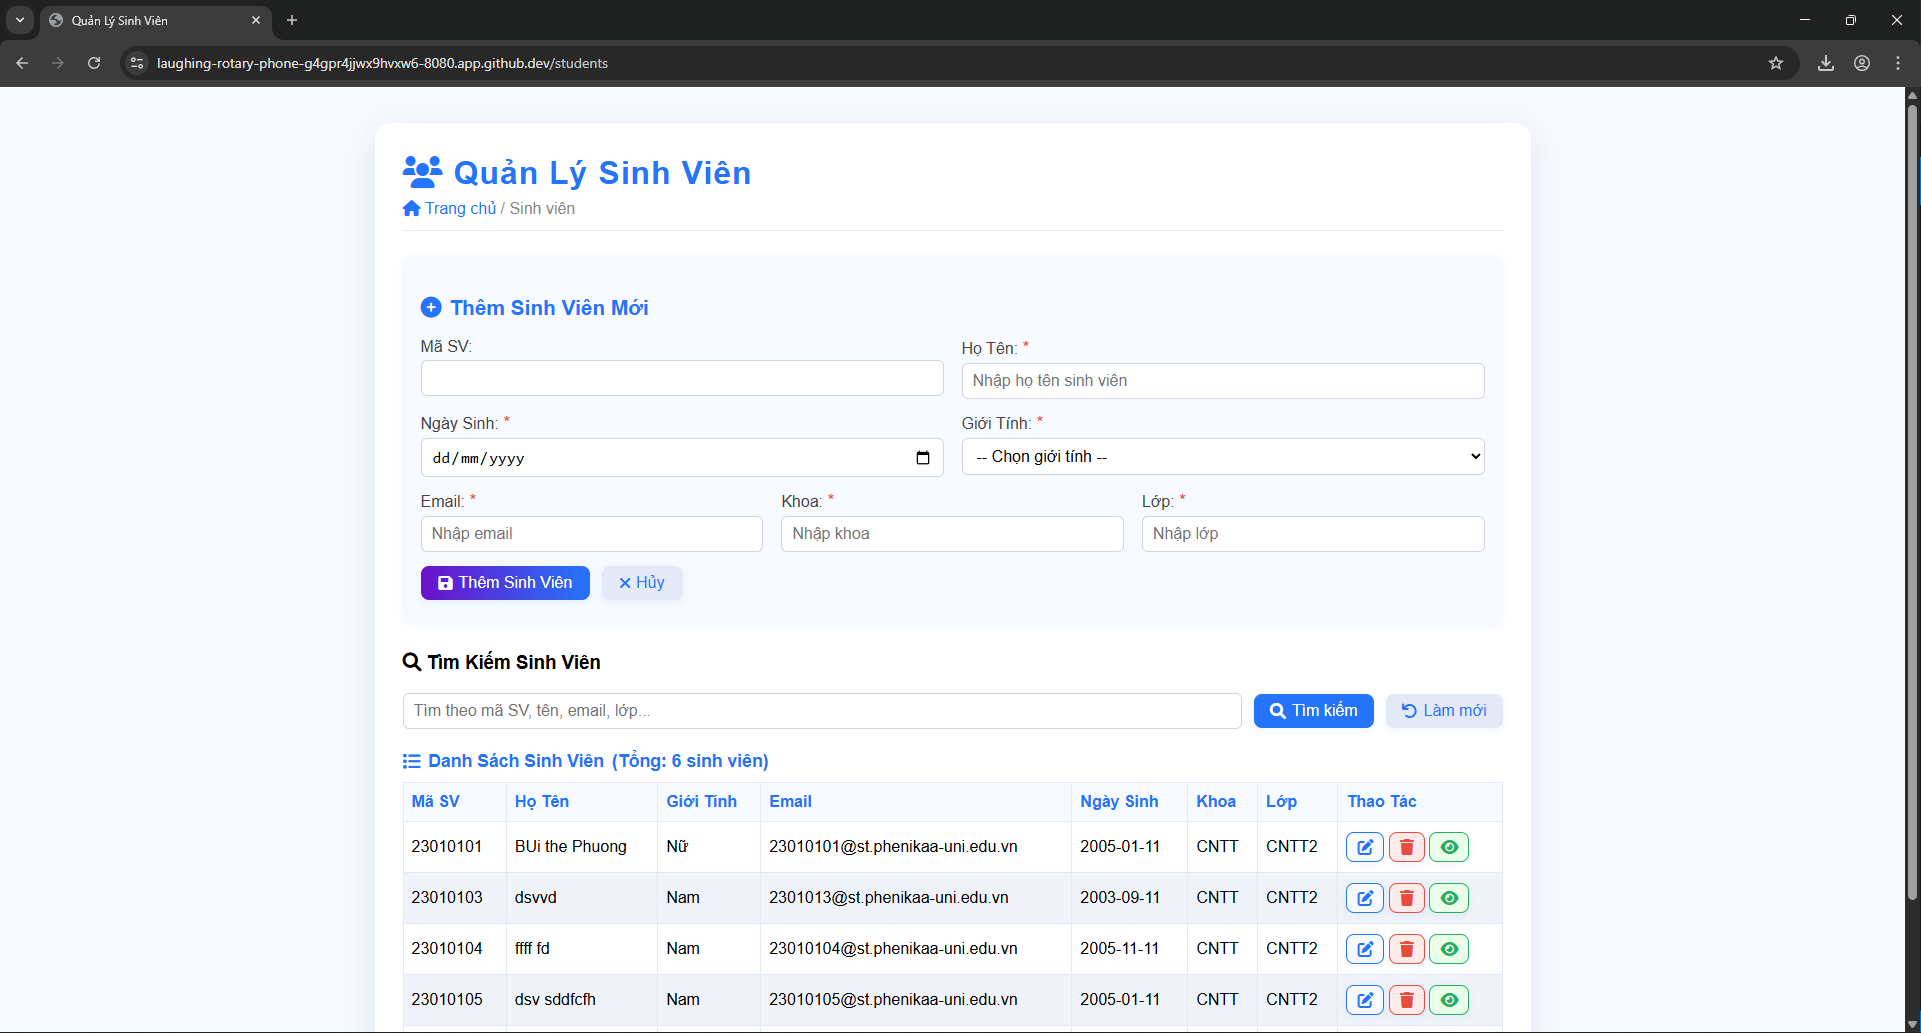This screenshot has width=1921, height=1033.
Task: View details of student 23010103
Action: click(x=1449, y=898)
